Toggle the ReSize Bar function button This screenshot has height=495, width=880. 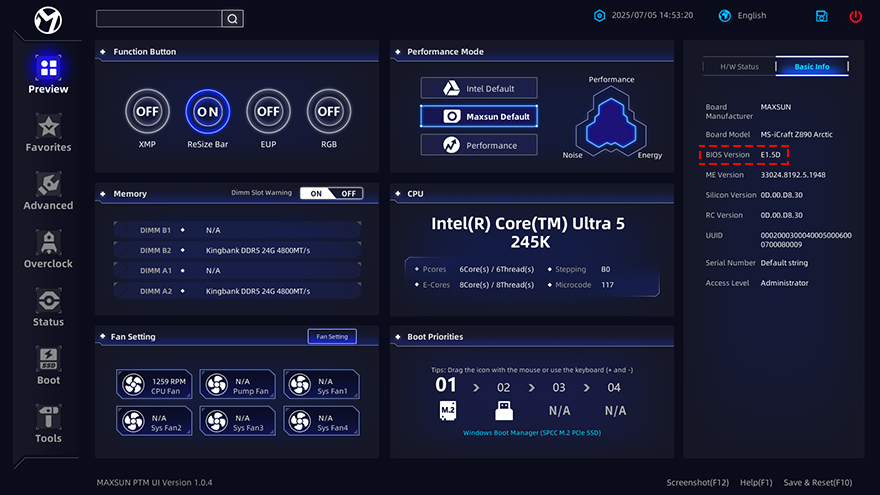coord(208,112)
